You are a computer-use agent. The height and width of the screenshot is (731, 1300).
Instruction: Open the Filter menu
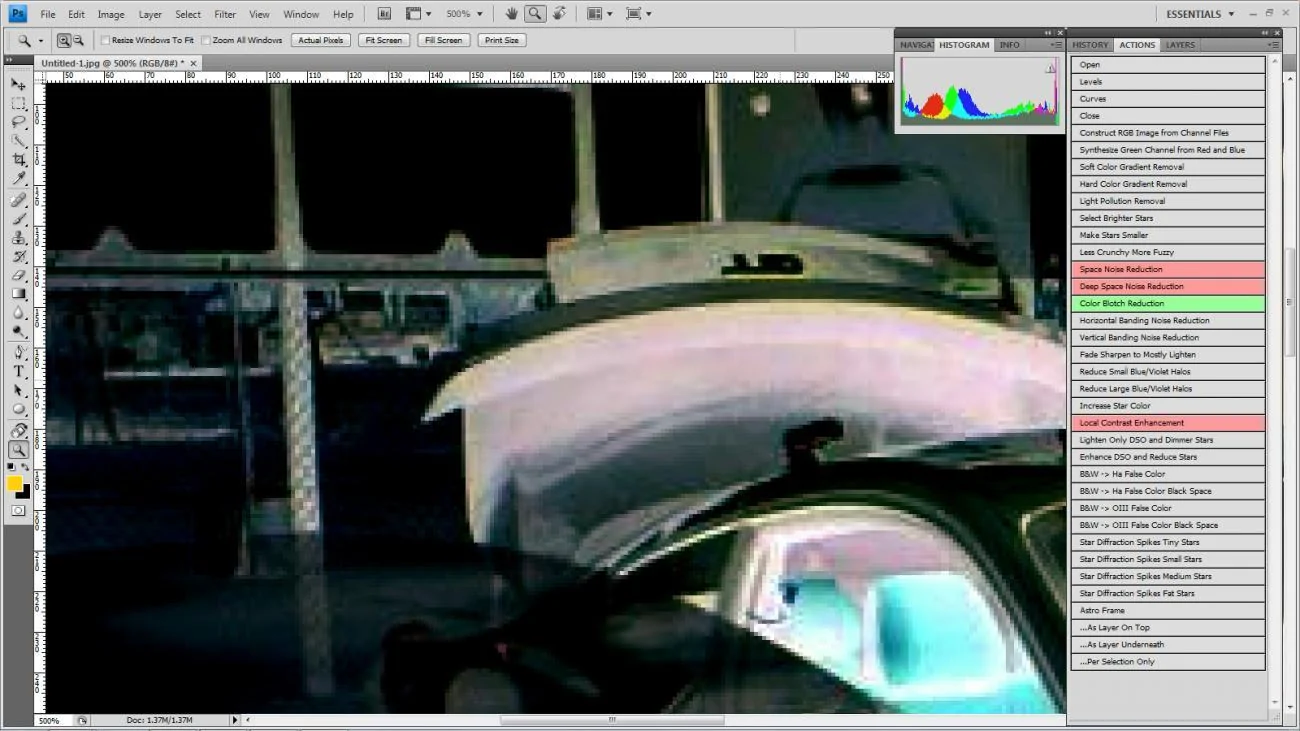click(x=225, y=15)
